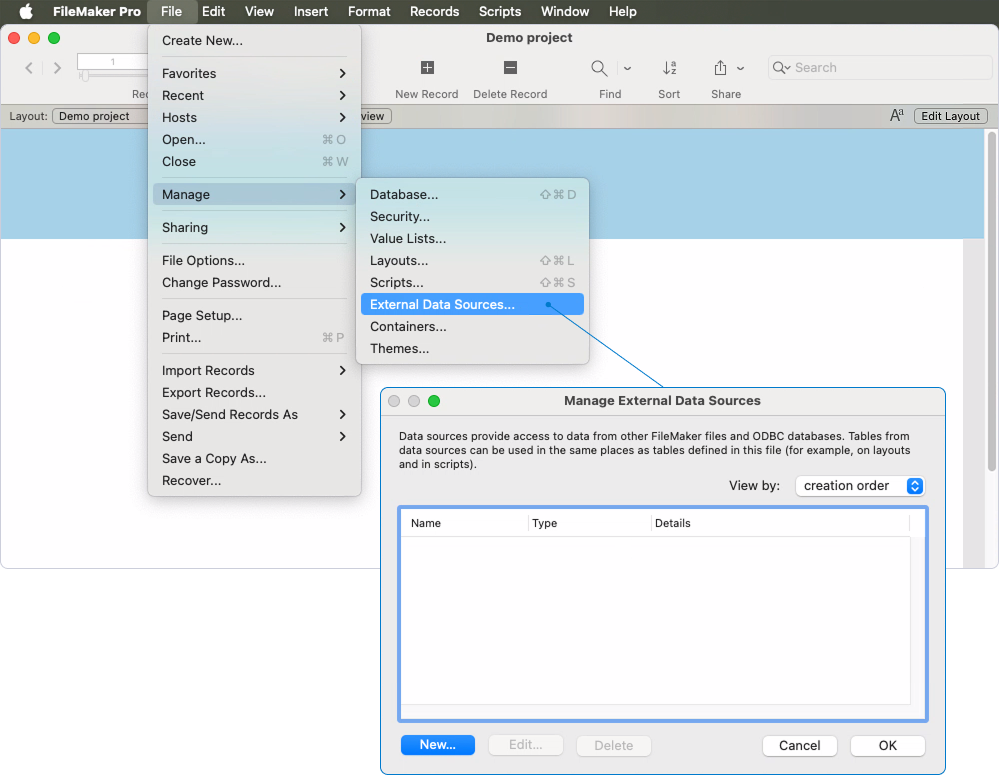999x775 pixels.
Task: Expand the Hosts submenu
Action: [x=255, y=117]
